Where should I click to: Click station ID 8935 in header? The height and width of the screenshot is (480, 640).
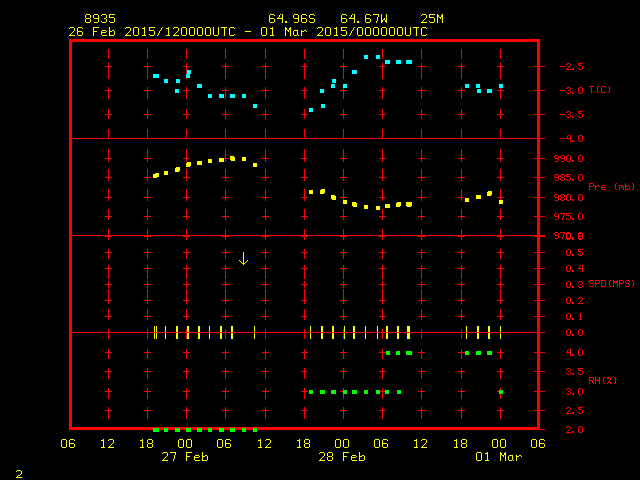(100, 19)
